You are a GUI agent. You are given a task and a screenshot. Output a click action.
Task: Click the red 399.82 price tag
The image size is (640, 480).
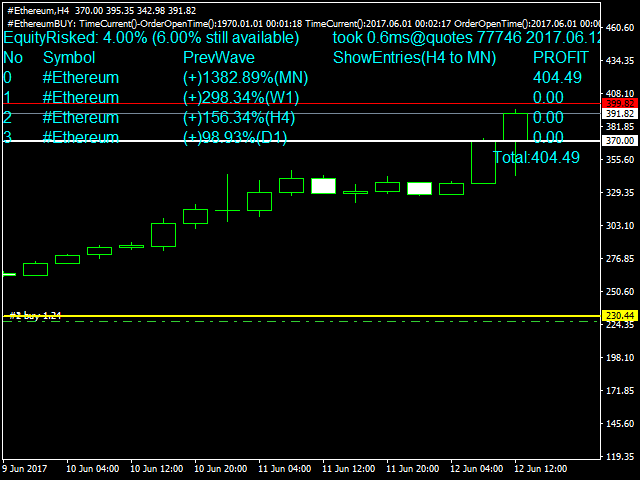[x=619, y=103]
